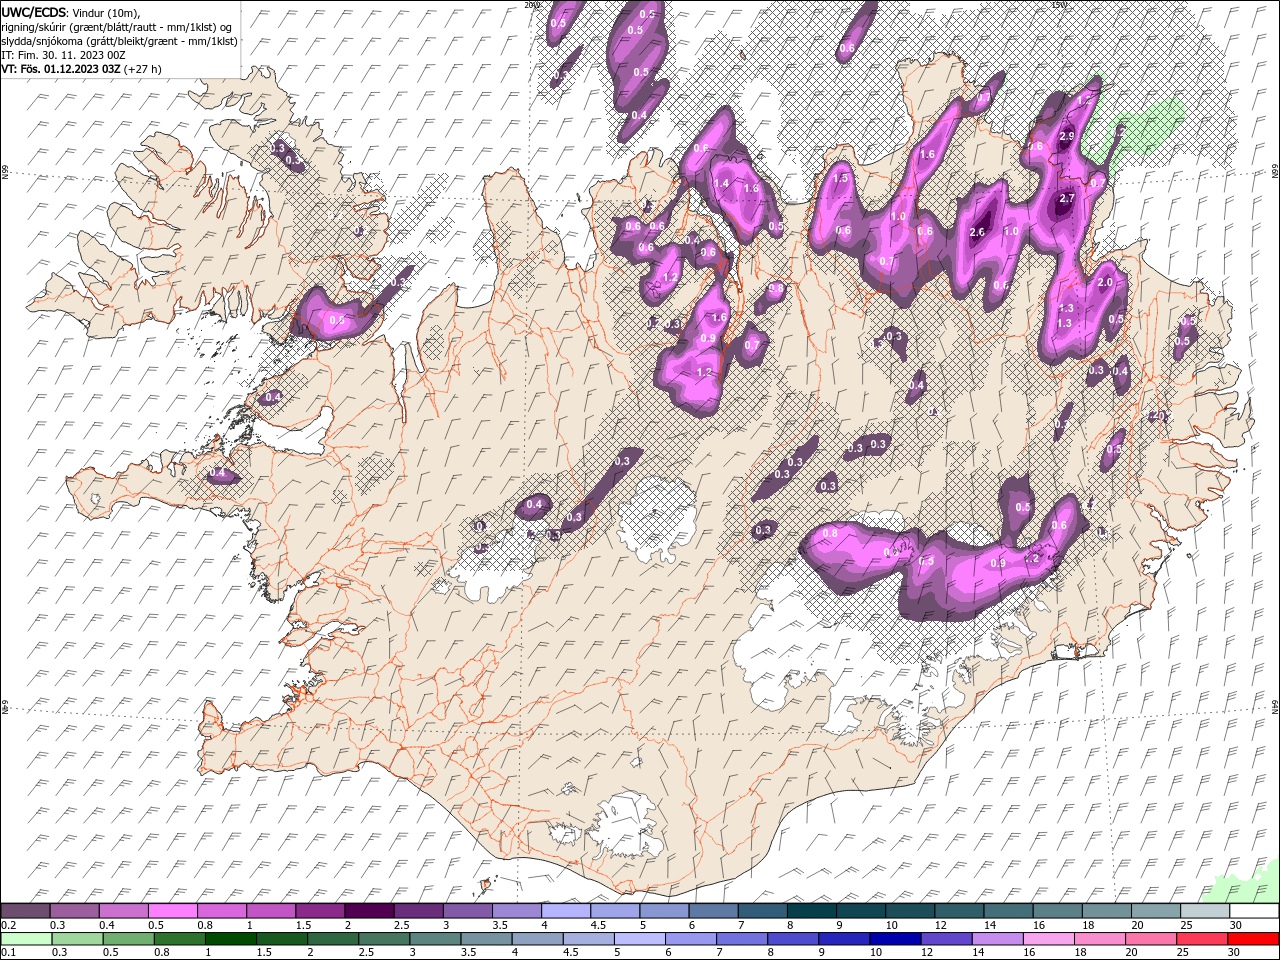The image size is (1280, 960).
Task: Select lower scale swatch starting at 20
Action: 1149,939
